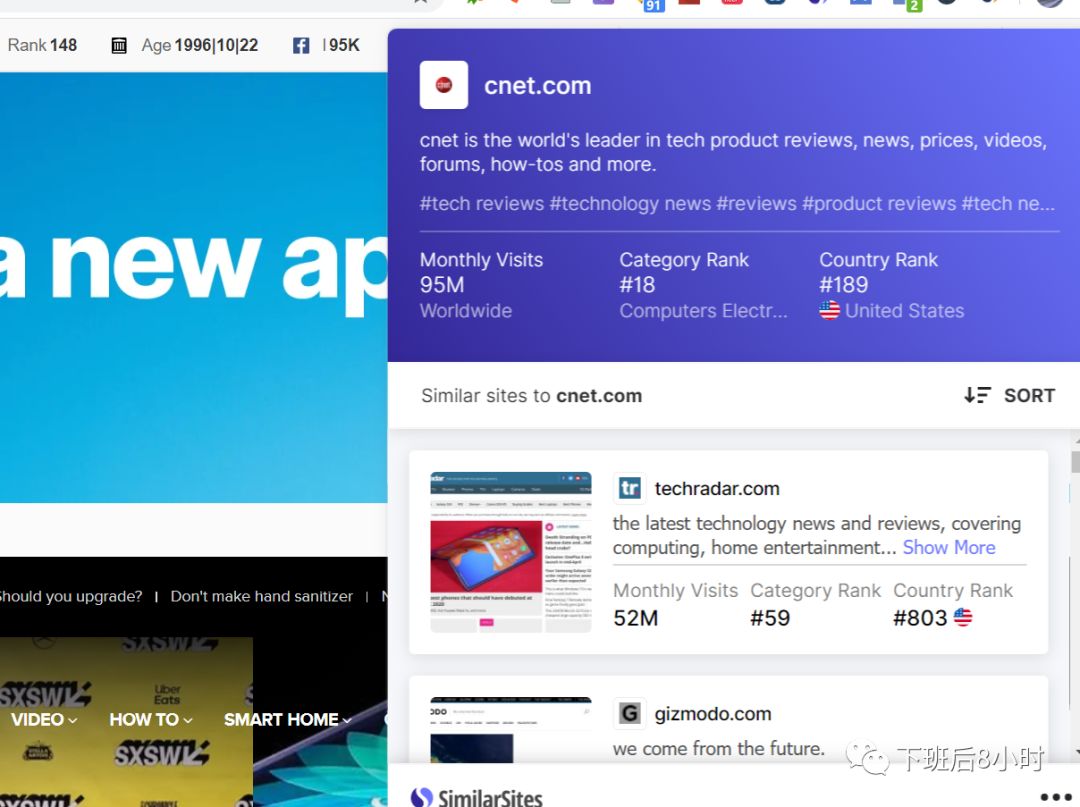Open the gizmodo.com site link
This screenshot has width=1080, height=807.
click(x=713, y=714)
